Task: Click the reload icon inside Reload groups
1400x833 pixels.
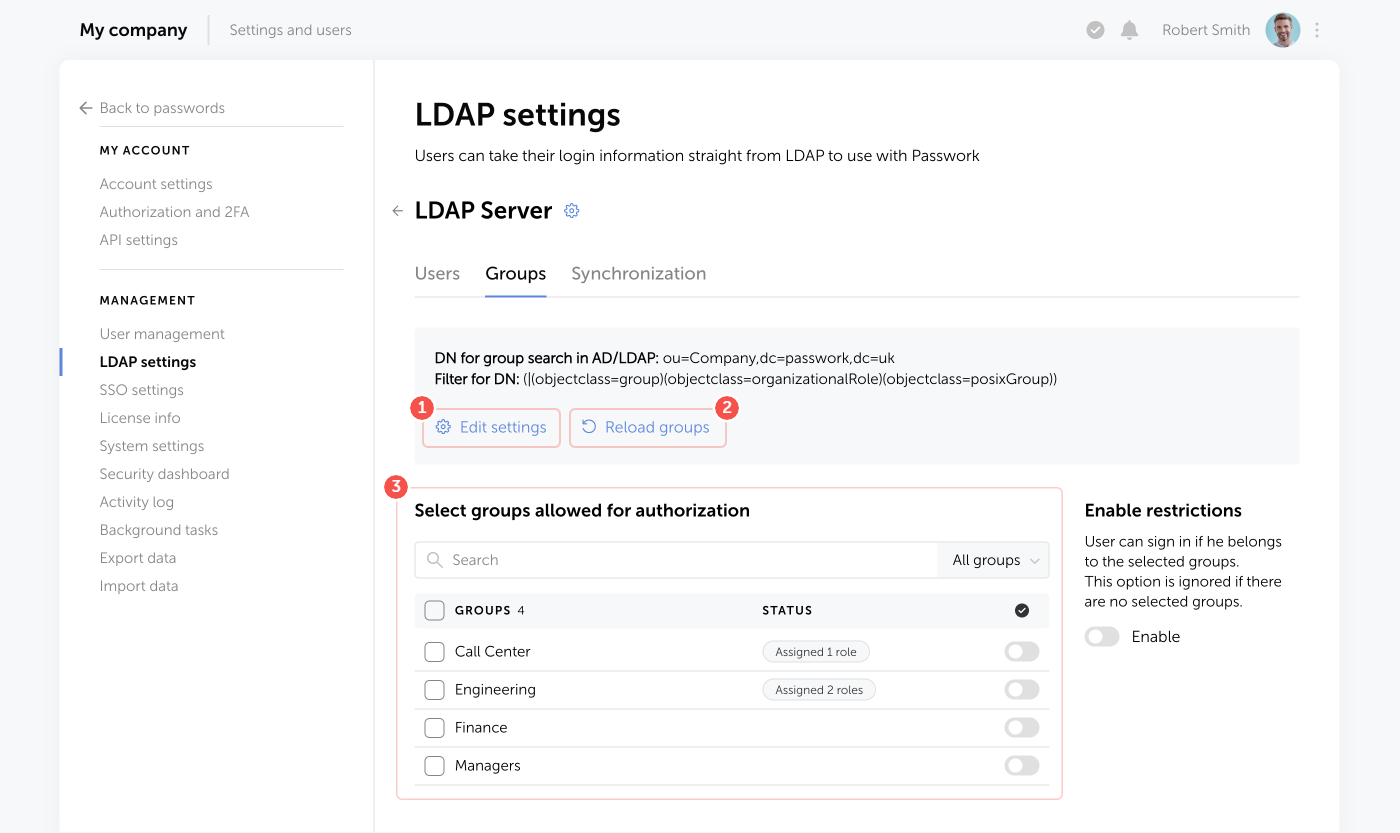Action: pyautogui.click(x=589, y=427)
